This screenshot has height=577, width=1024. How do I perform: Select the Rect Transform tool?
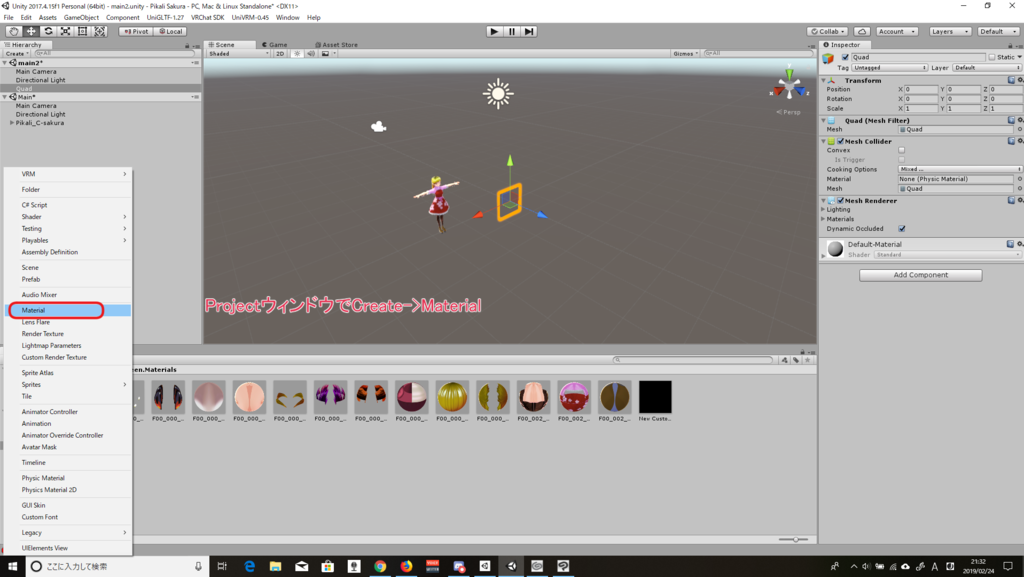(82, 31)
